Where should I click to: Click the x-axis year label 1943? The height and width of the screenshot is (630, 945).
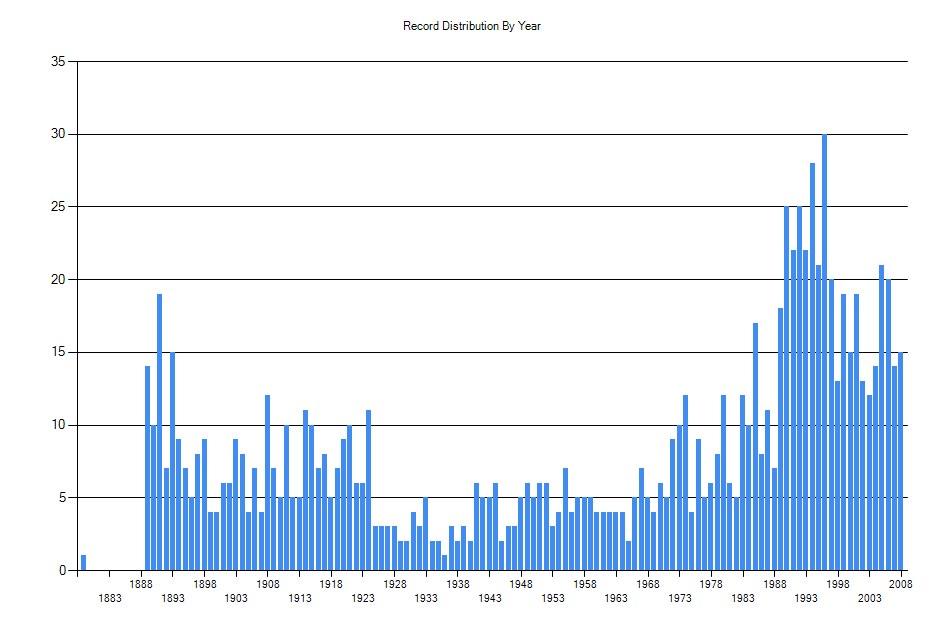[490, 598]
